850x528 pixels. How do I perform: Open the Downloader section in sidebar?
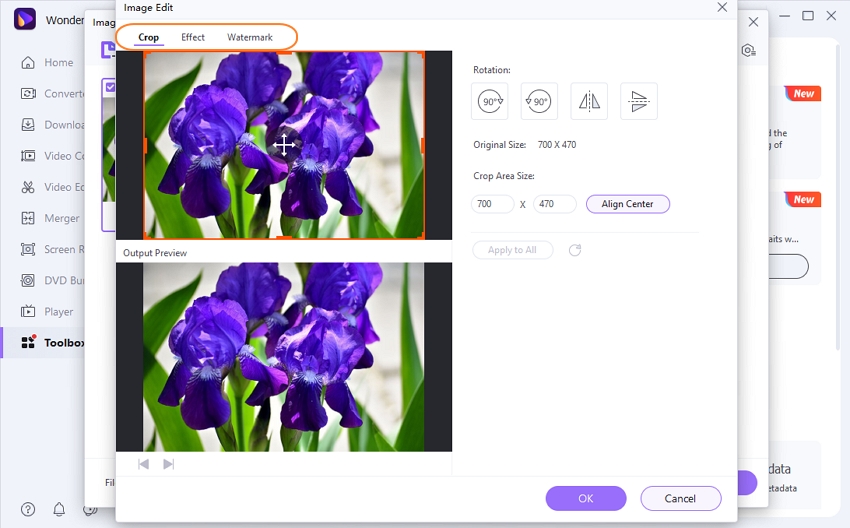(51, 125)
